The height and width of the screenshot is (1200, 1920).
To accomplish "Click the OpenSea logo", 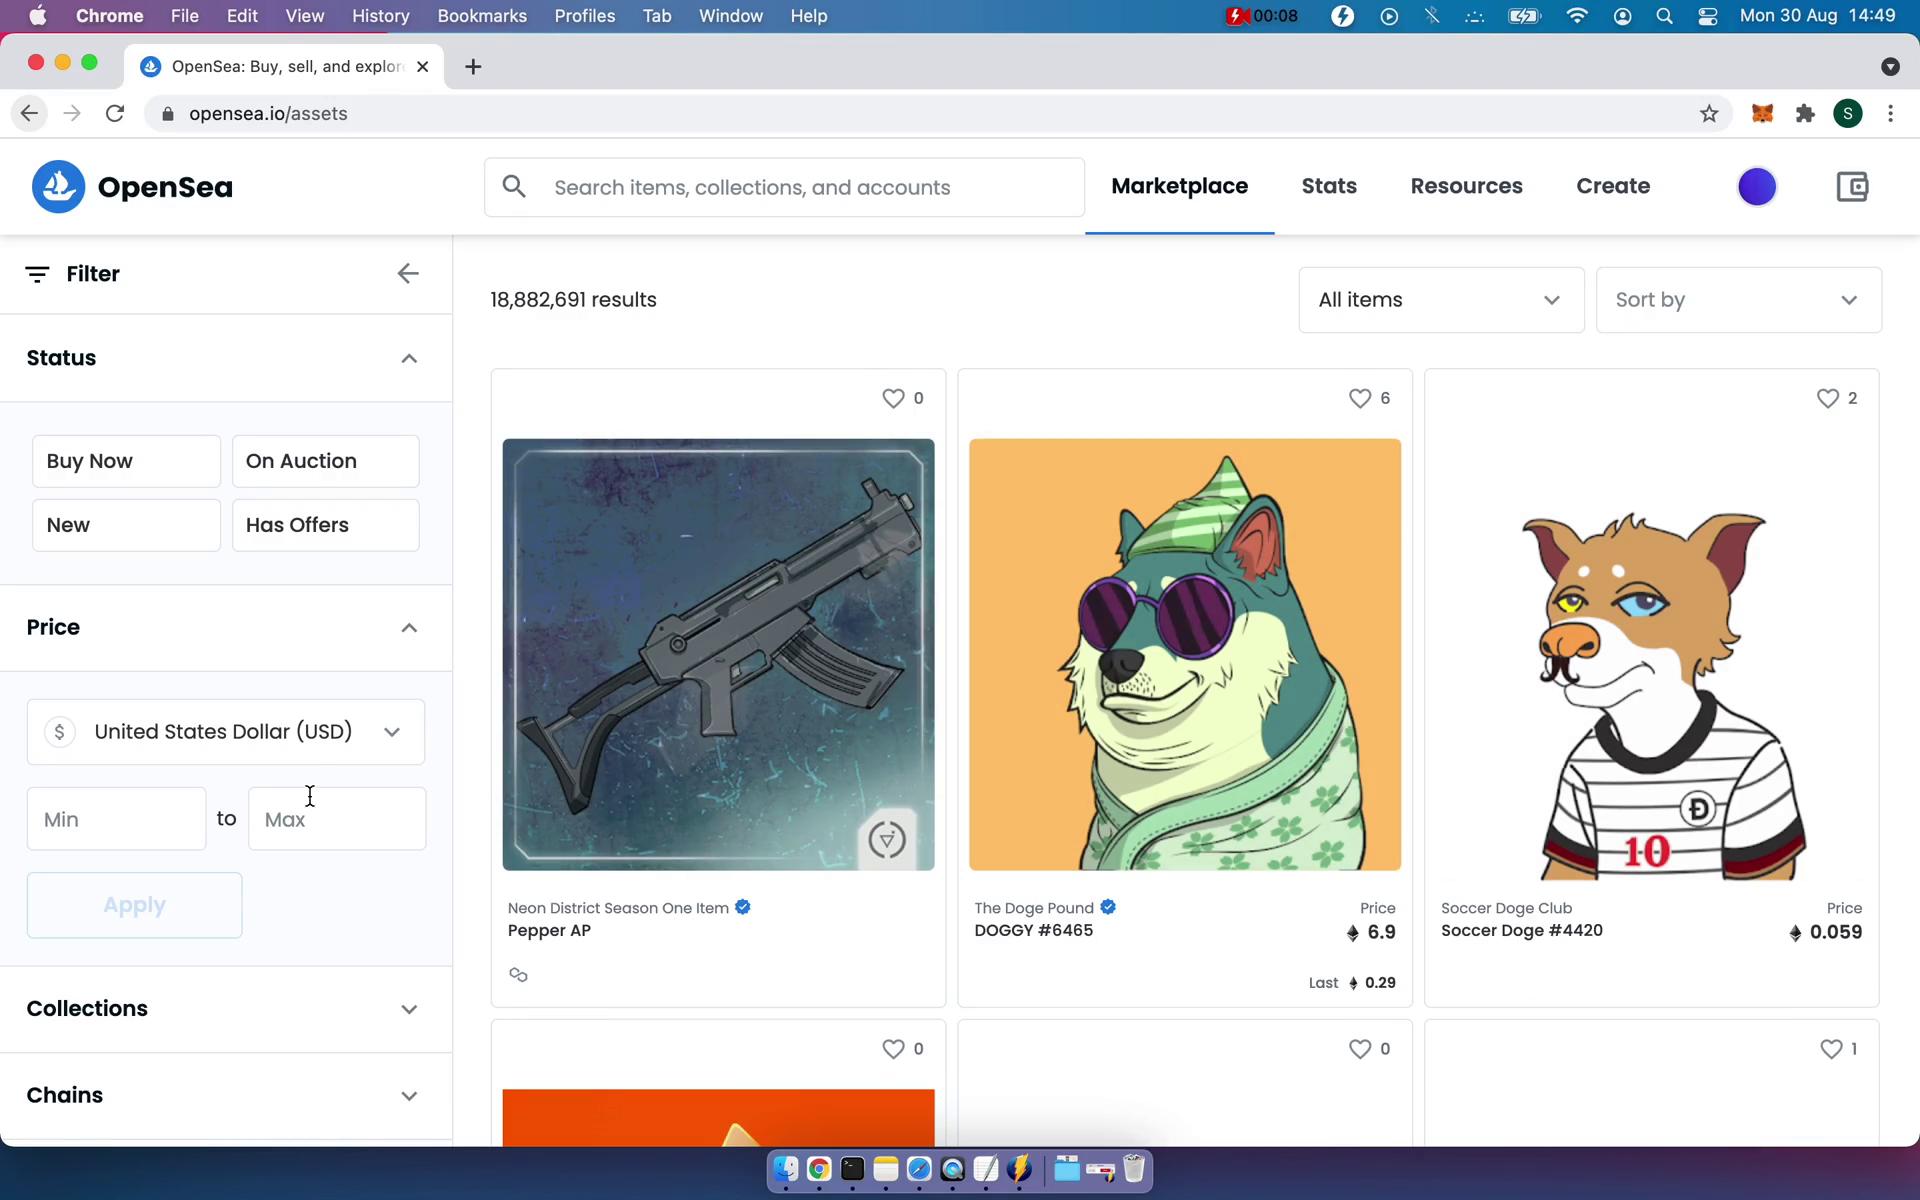I will (131, 187).
